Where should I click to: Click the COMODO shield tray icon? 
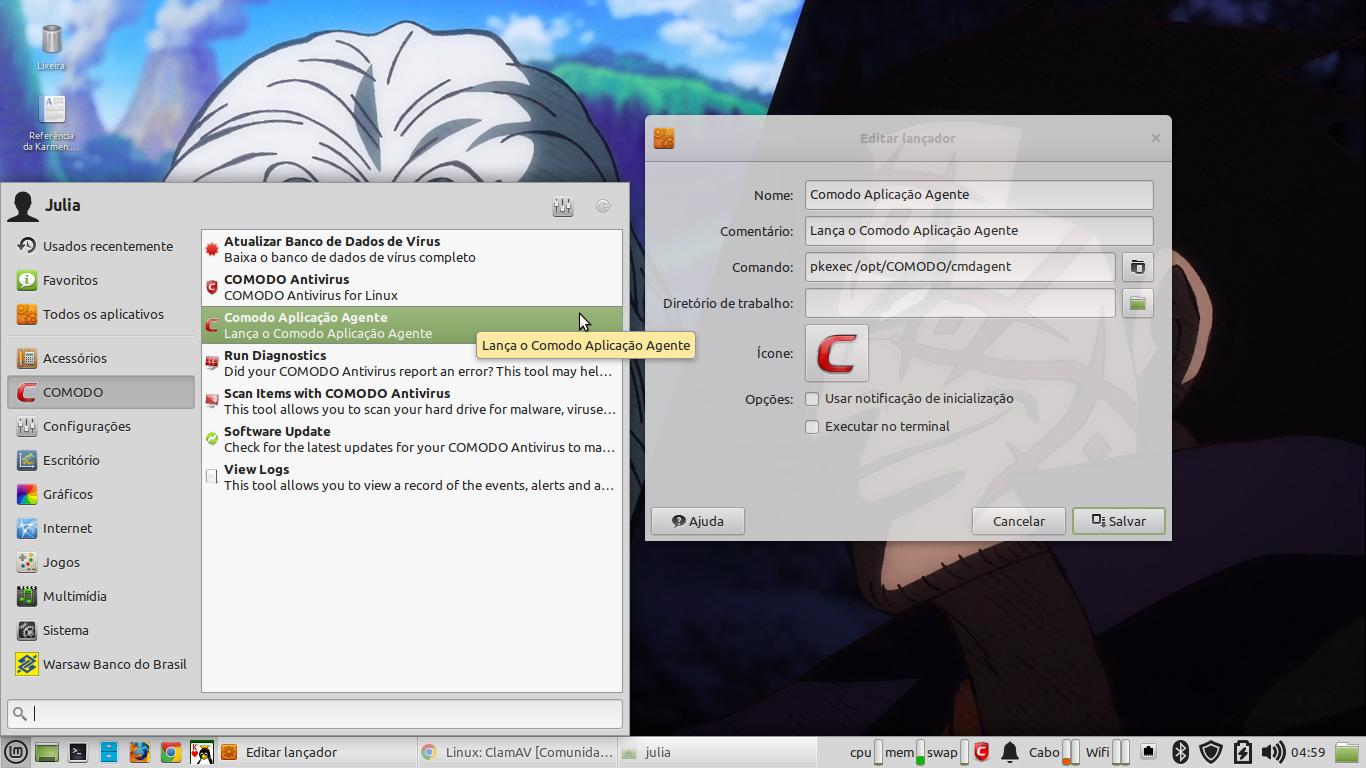coord(982,752)
